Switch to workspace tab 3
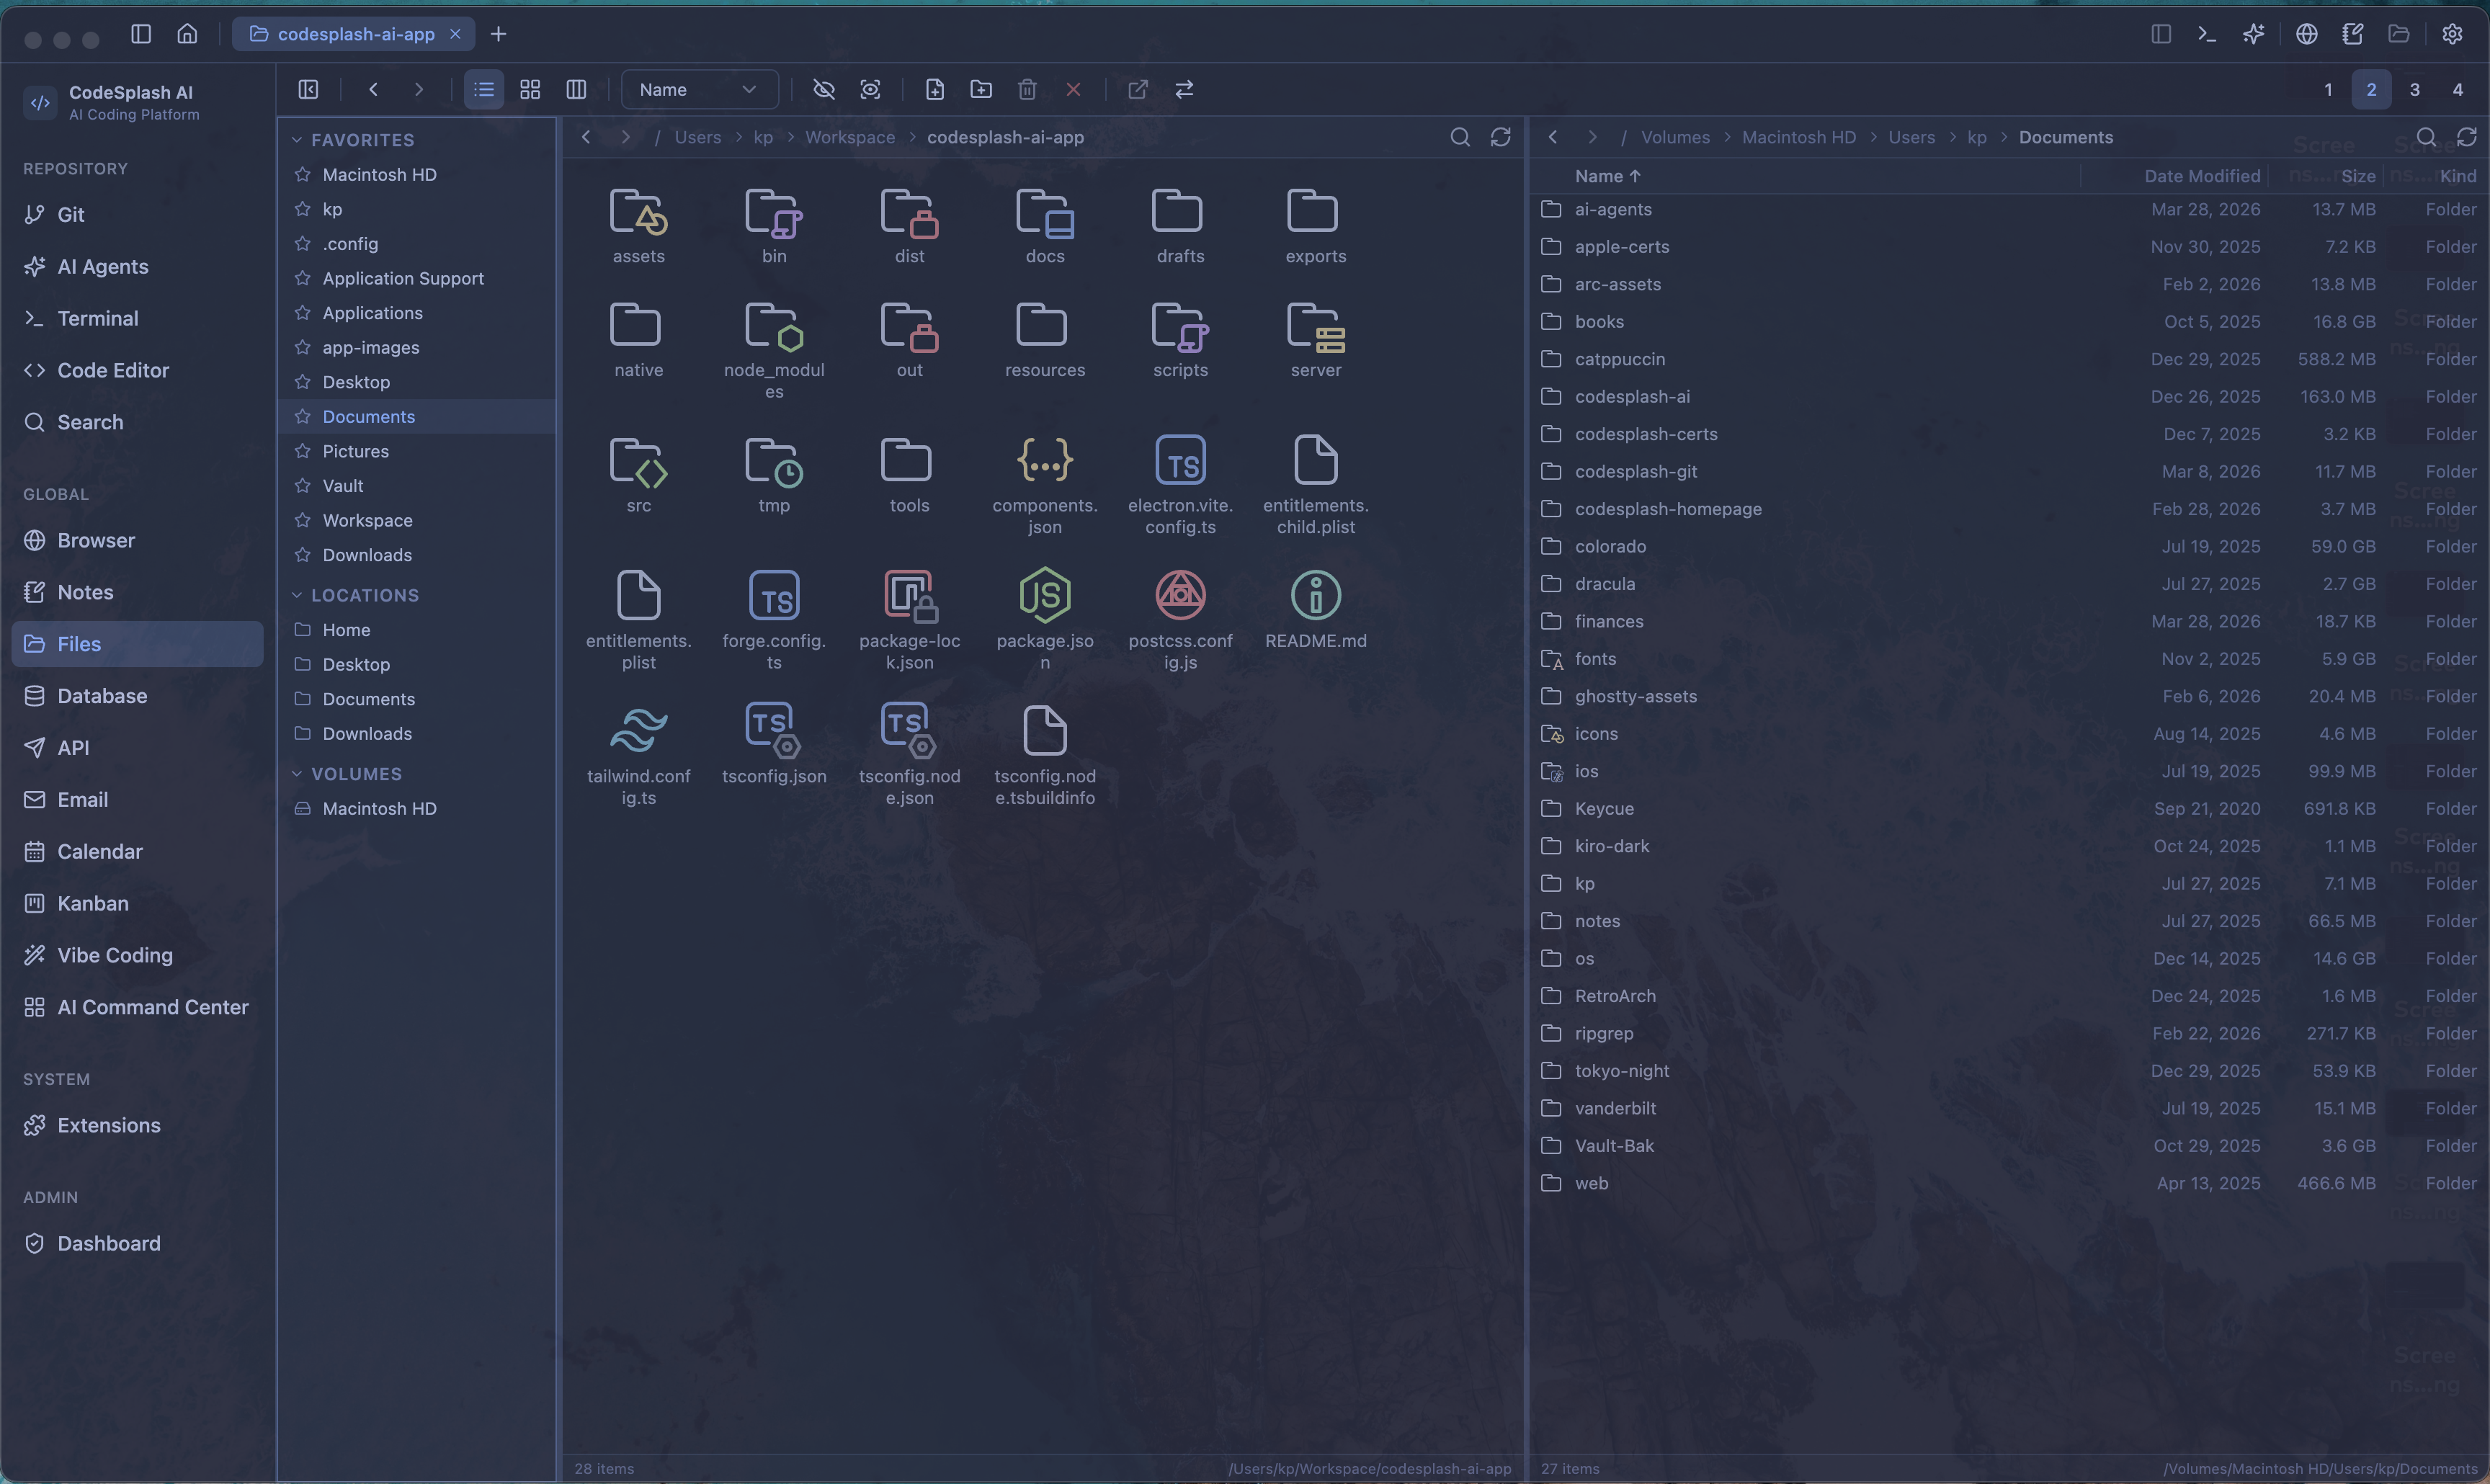Image resolution: width=2490 pixels, height=1484 pixels. (2415, 89)
